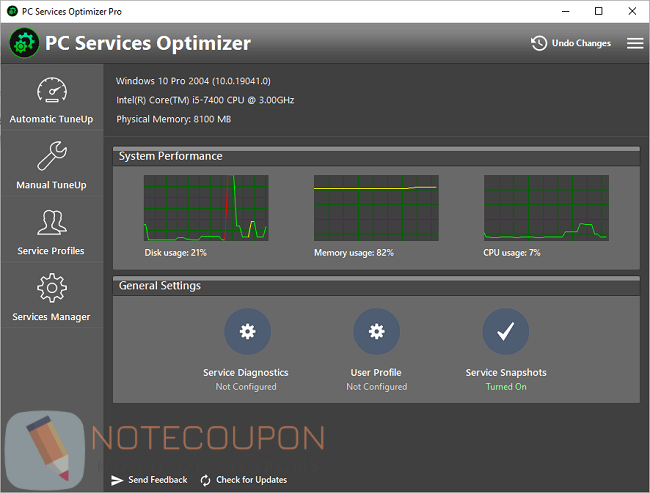
Task: Minimize the PC Services Optimizer Pro window
Action: point(565,11)
